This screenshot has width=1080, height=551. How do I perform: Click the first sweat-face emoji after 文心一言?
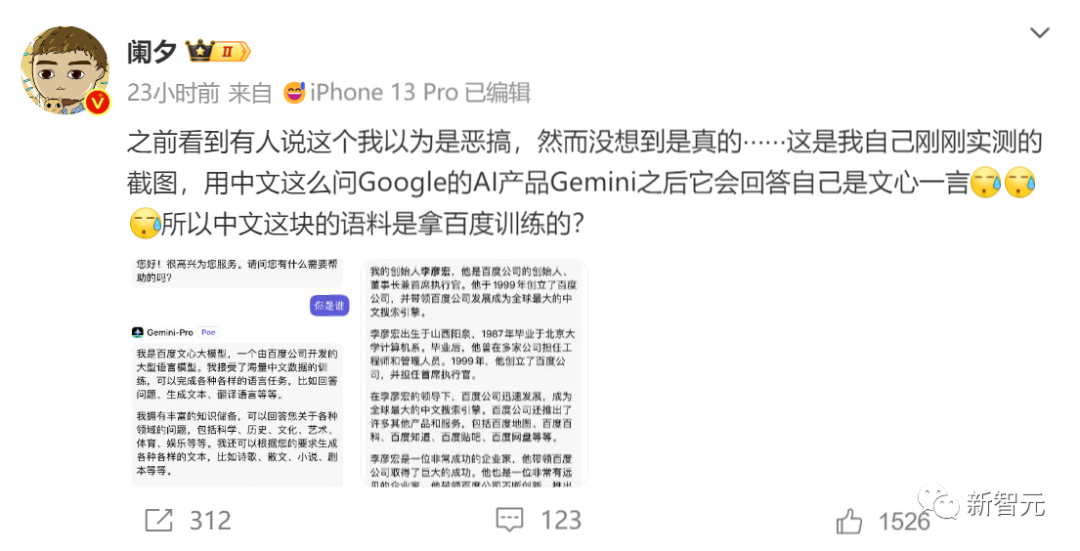coord(985,184)
